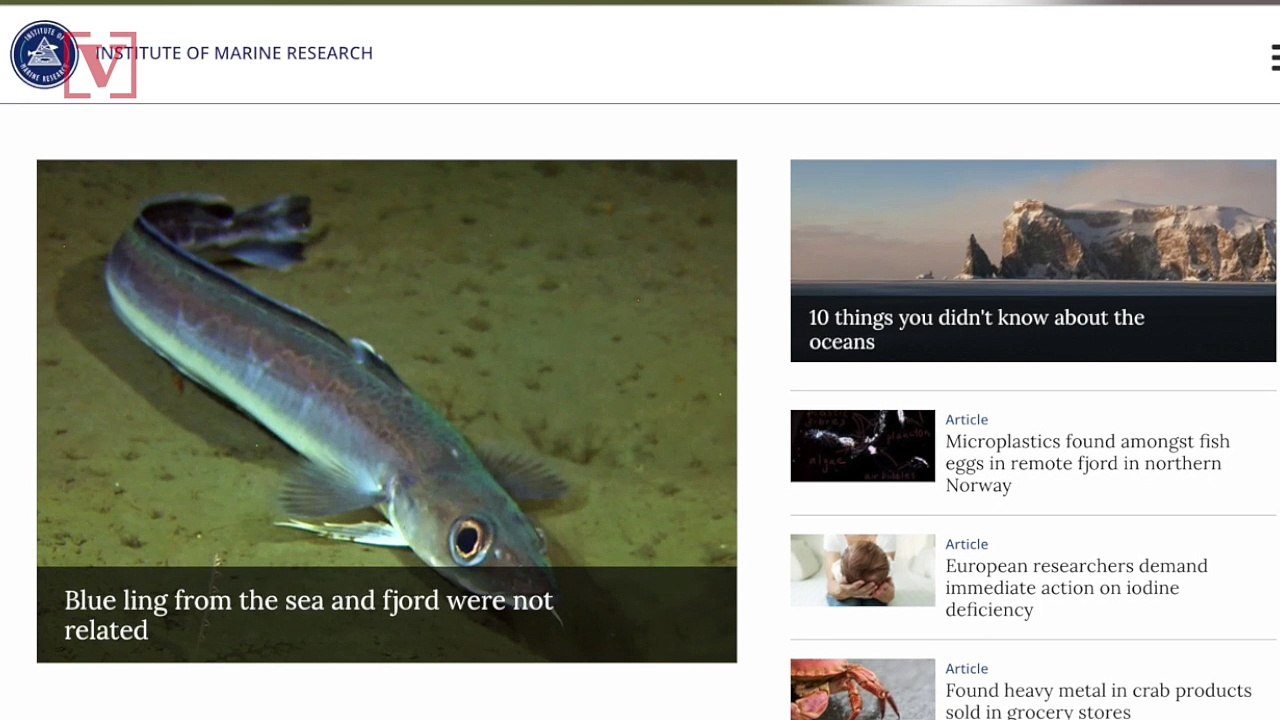This screenshot has width=1280, height=720.
Task: Click 'Article' label above crab products headline
Action: click(x=967, y=668)
